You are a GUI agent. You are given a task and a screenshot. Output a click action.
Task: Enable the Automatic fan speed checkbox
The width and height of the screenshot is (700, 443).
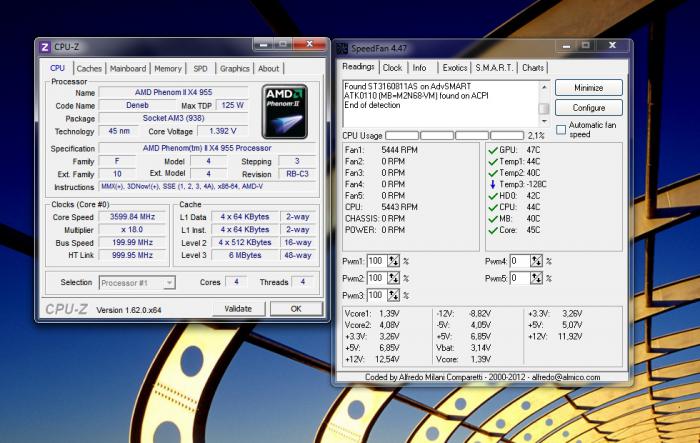pos(561,128)
